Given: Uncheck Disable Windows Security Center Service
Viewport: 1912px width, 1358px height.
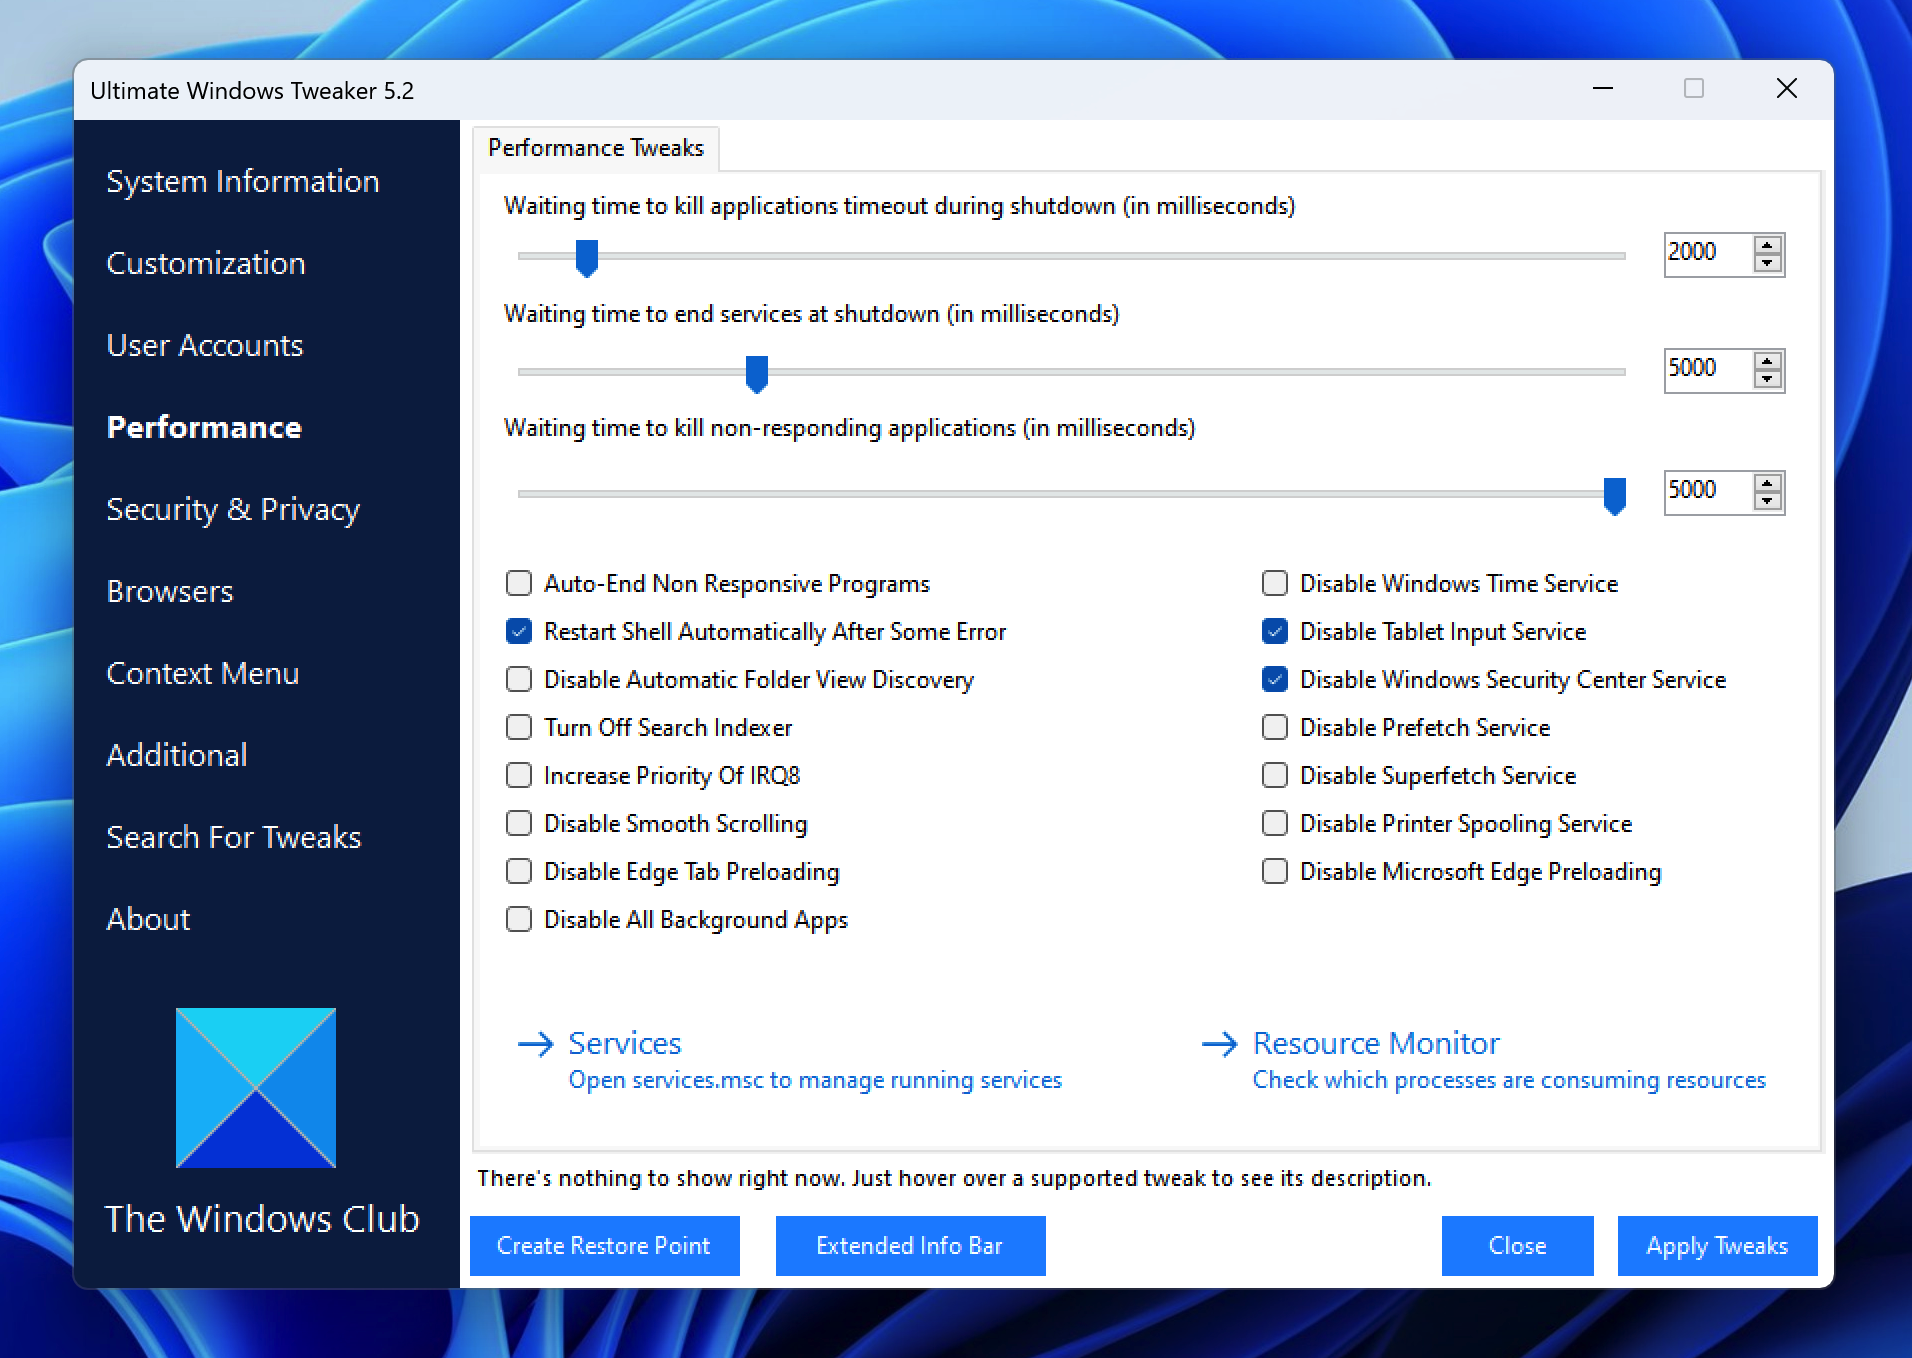Looking at the screenshot, I should coord(1275,679).
